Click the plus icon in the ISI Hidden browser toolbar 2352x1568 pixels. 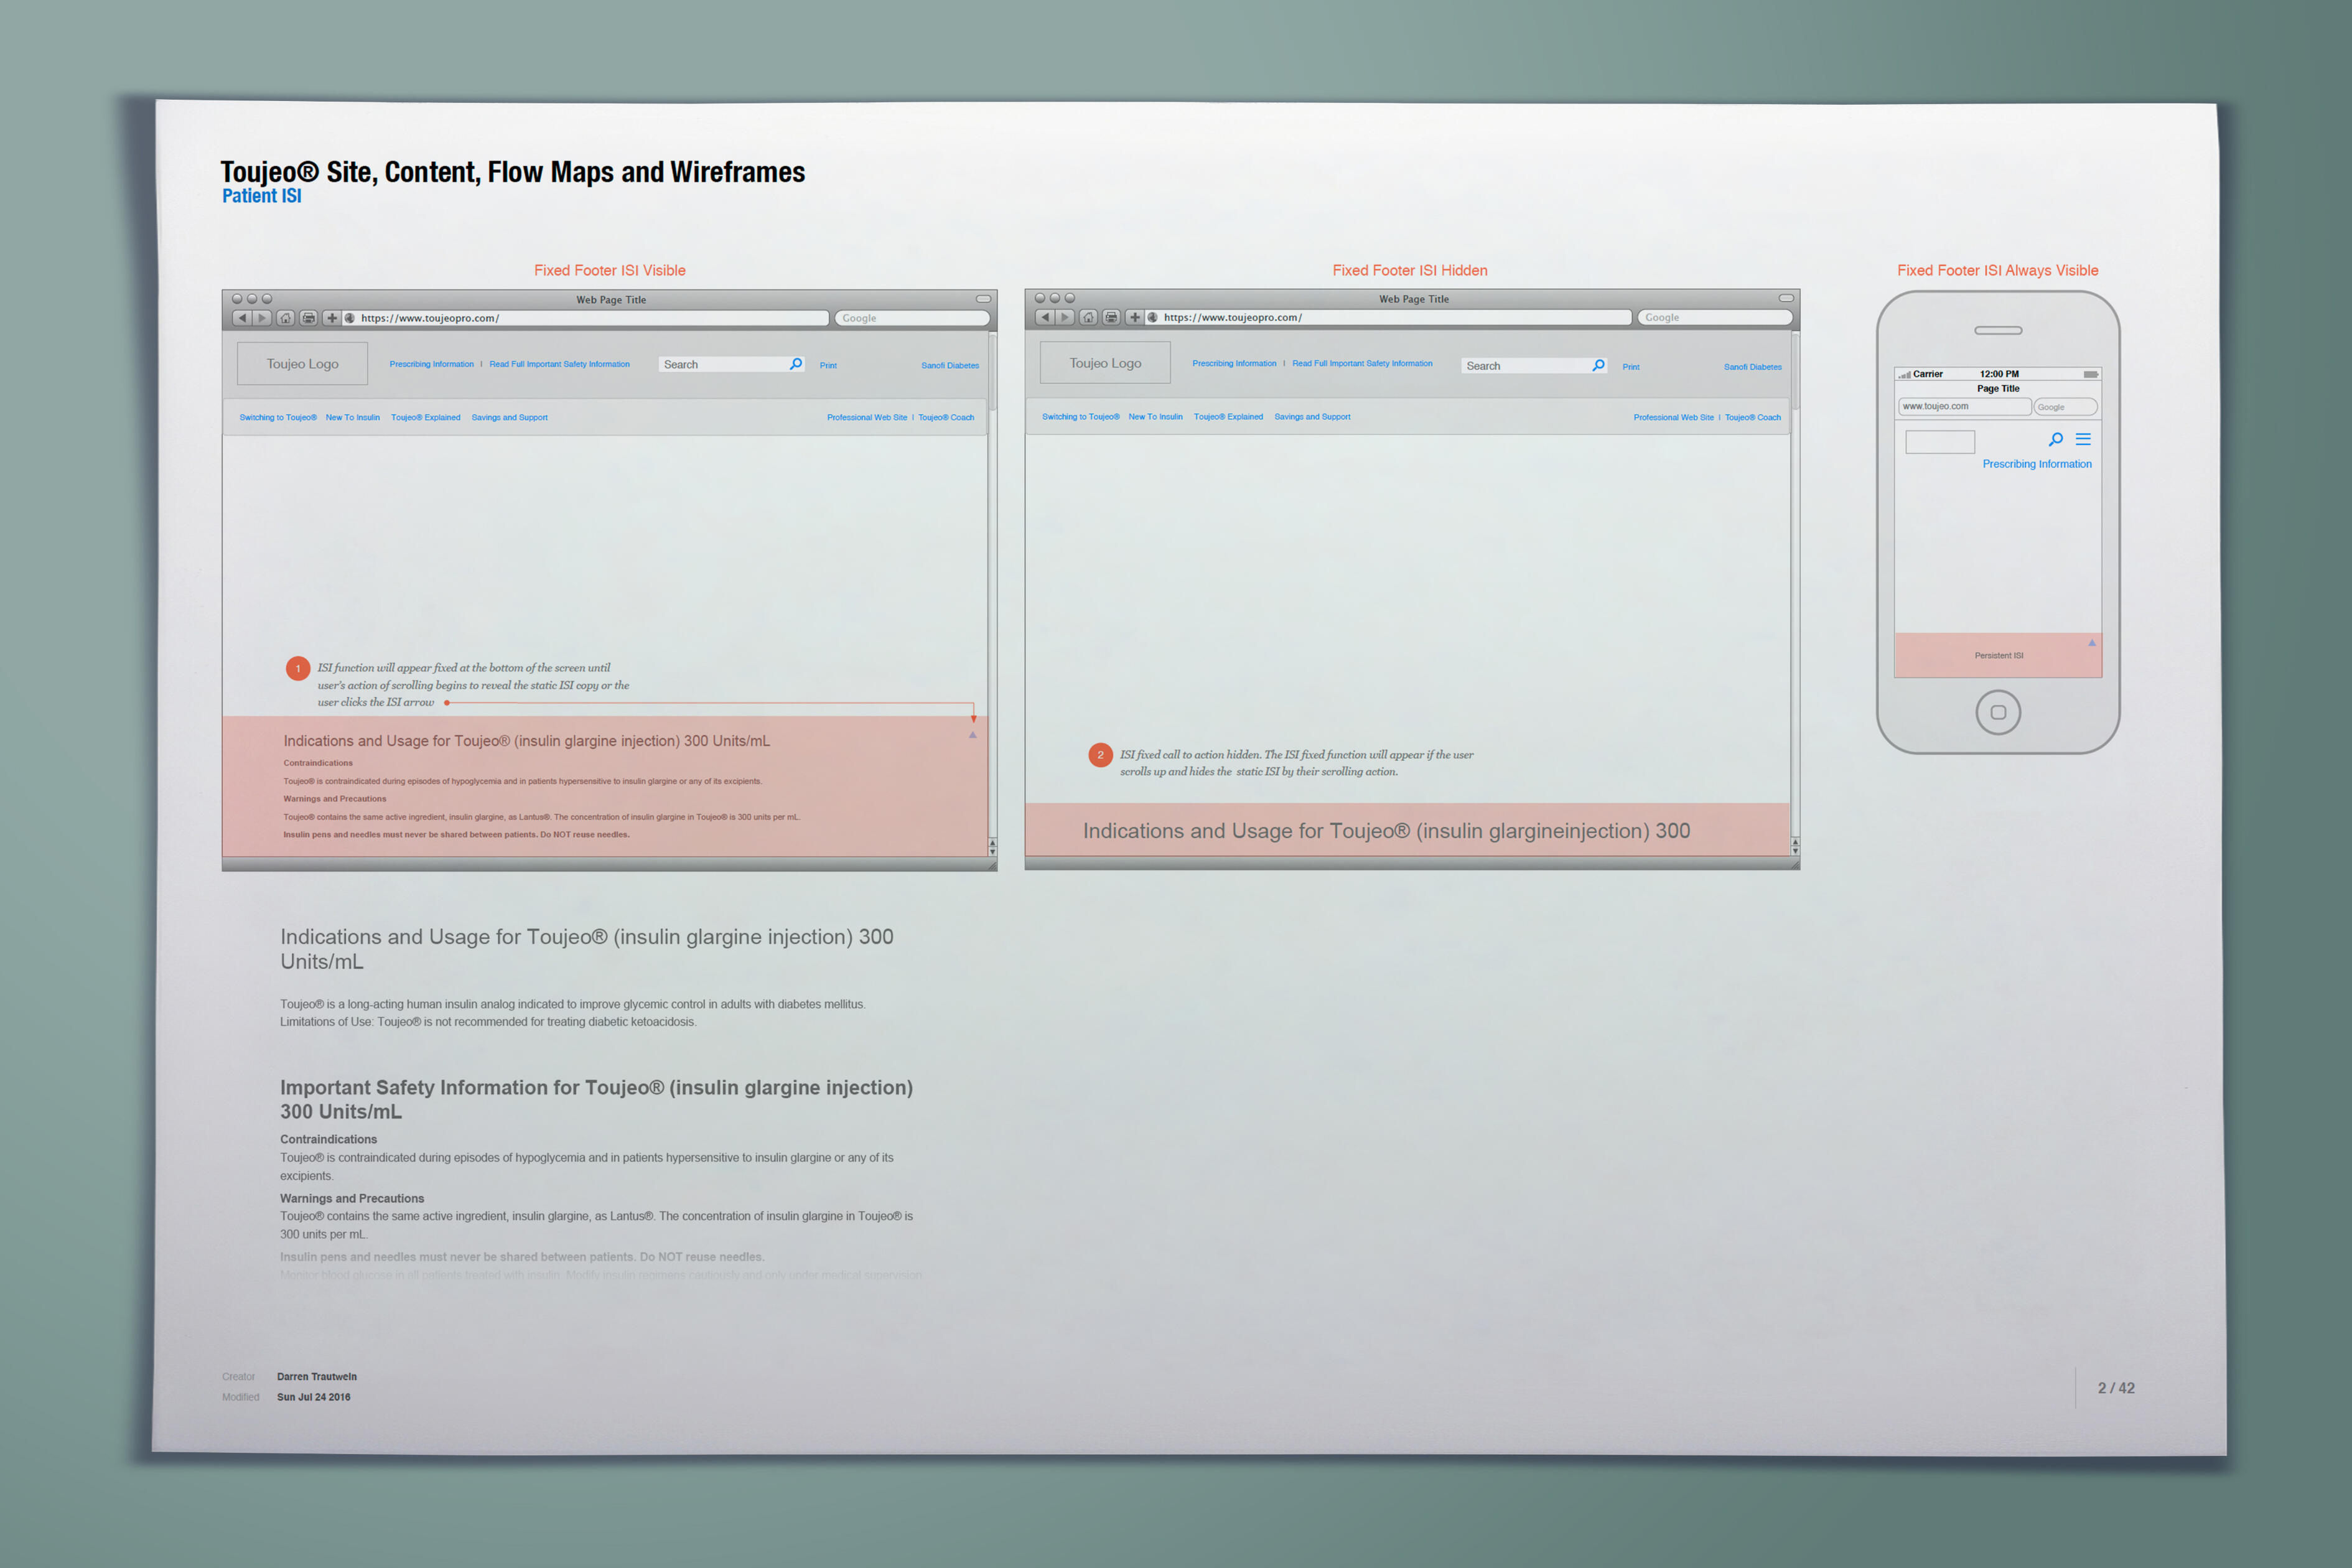(x=1135, y=317)
